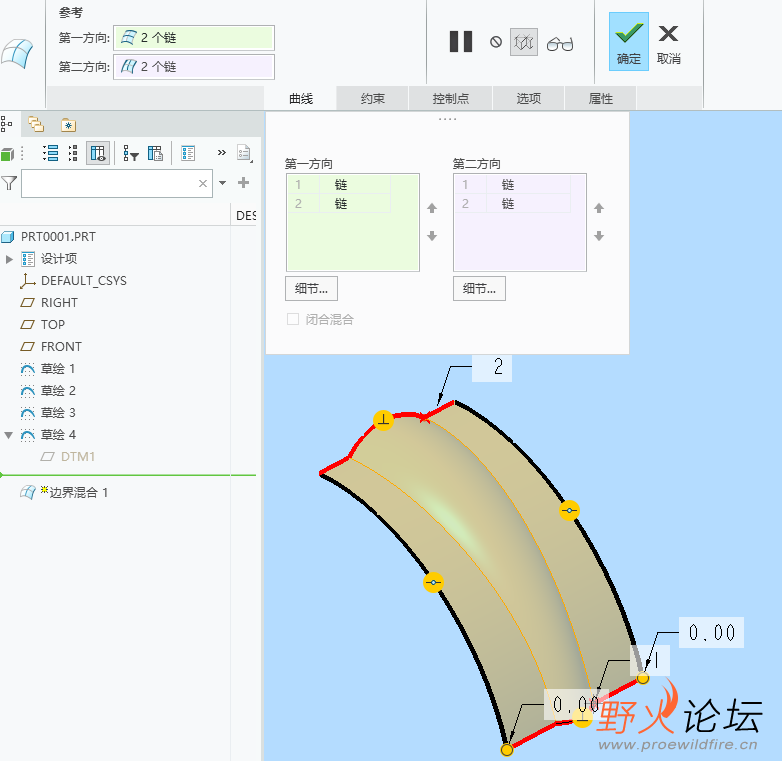The width and height of the screenshot is (782, 761).
Task: Collapse the 草绘 4 tree node
Action: coord(8,435)
